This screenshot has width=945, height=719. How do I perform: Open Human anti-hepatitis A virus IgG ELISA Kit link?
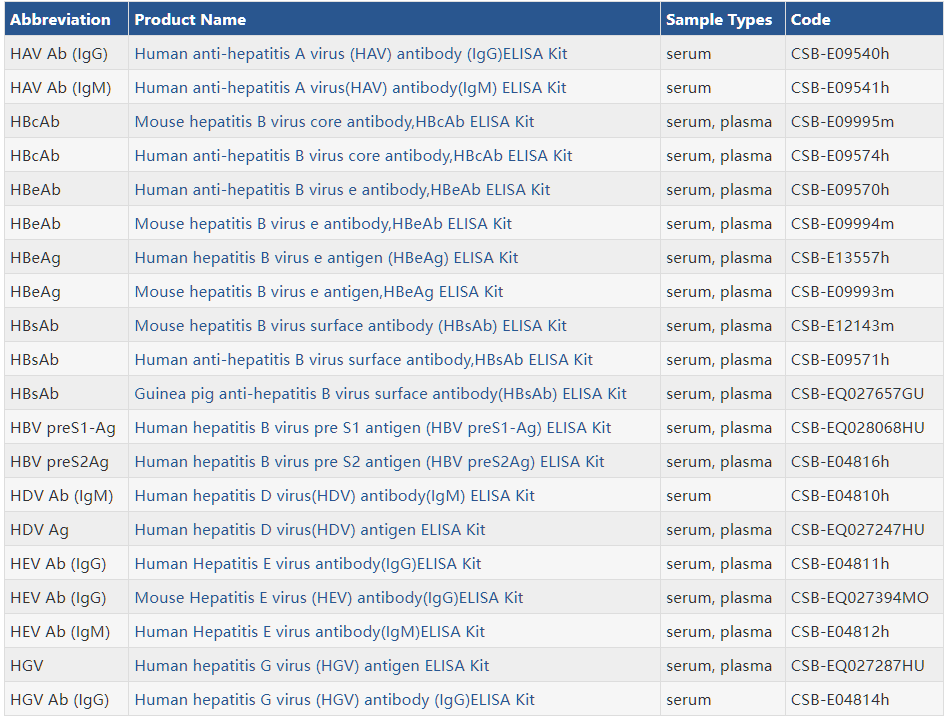click(x=351, y=54)
